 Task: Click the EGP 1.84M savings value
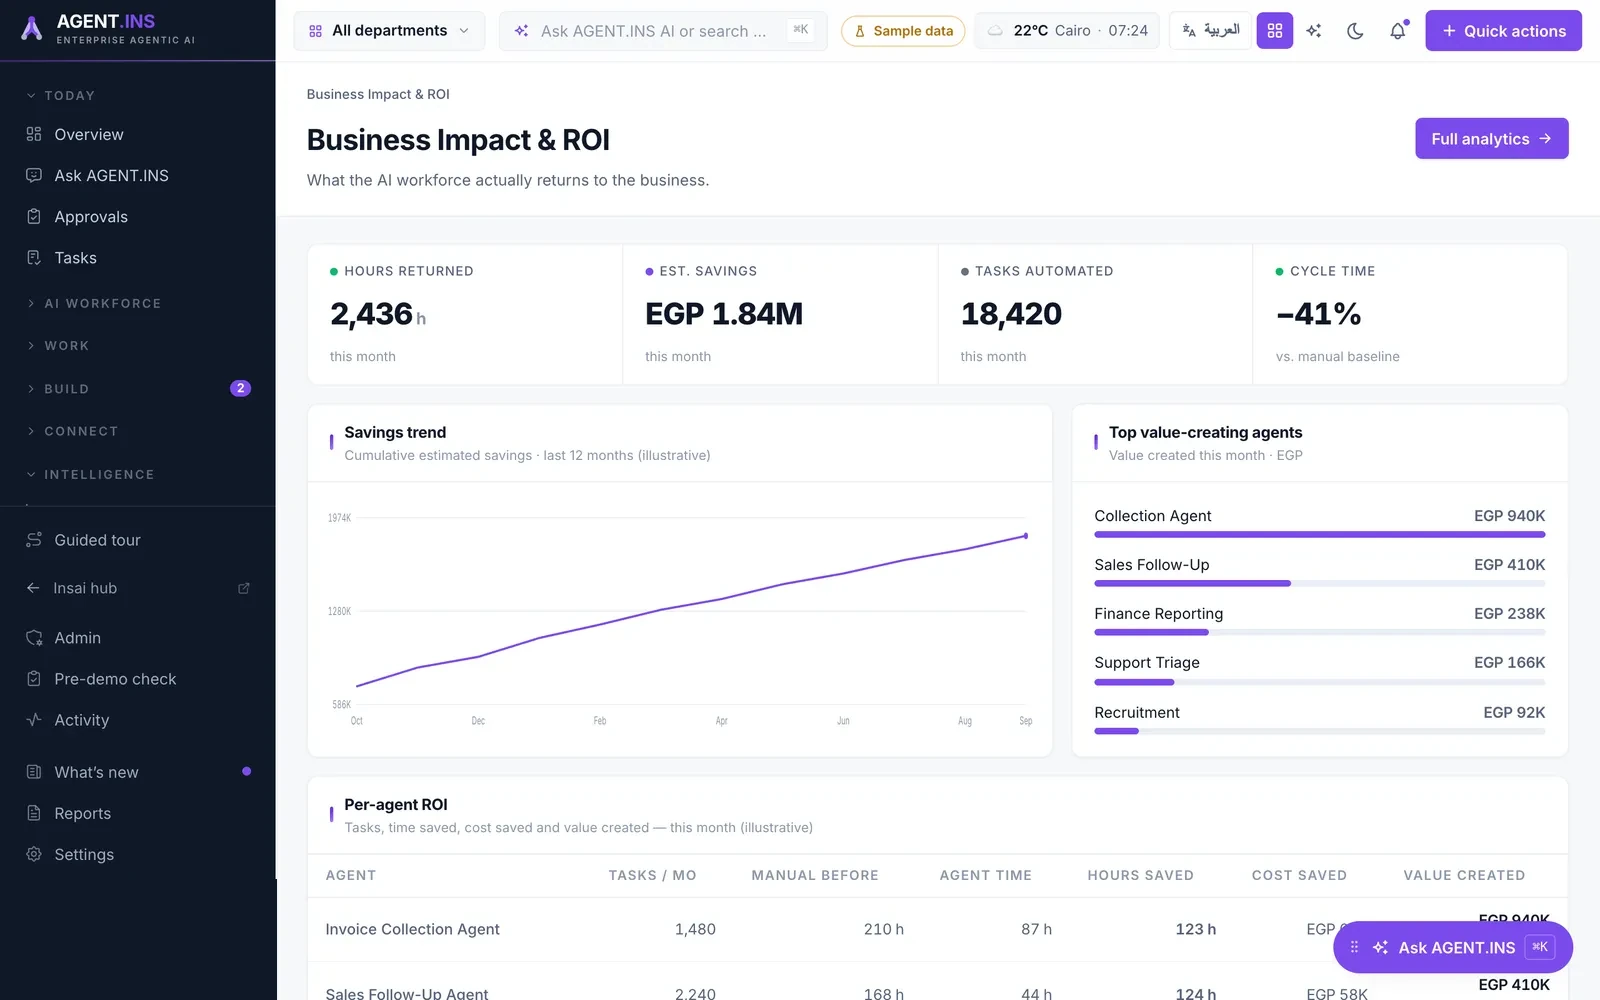pyautogui.click(x=724, y=314)
